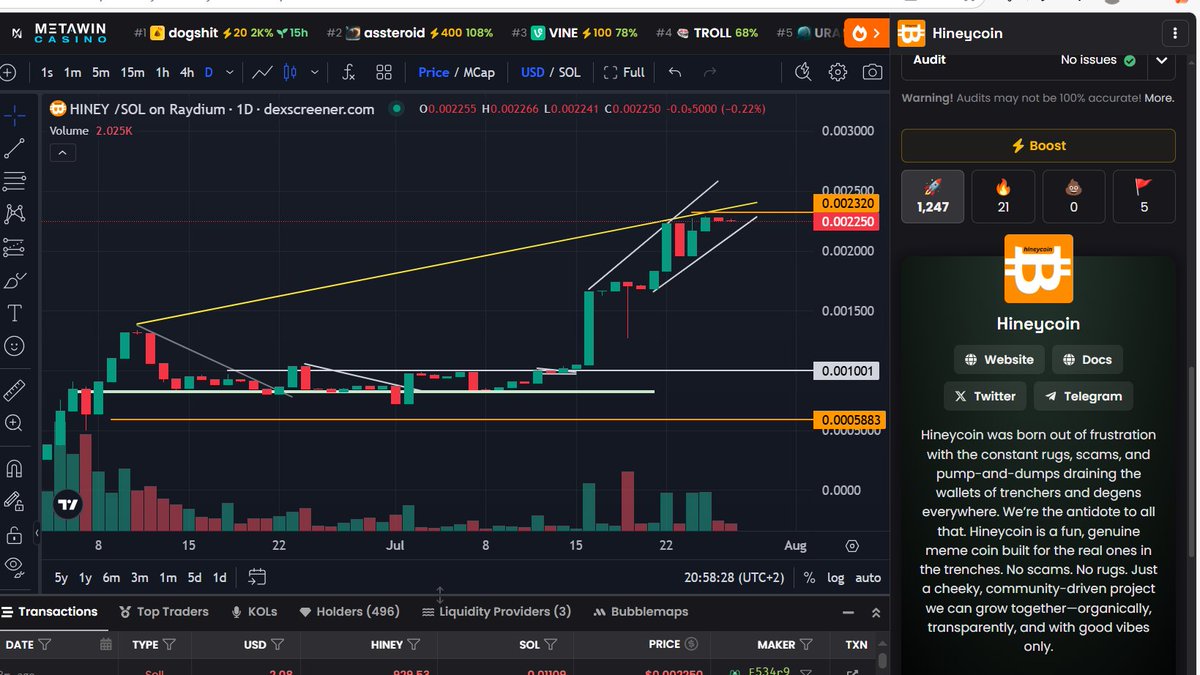Image resolution: width=1200 pixels, height=675 pixels.
Task: Open indicator templates grid
Action: [x=384, y=72]
